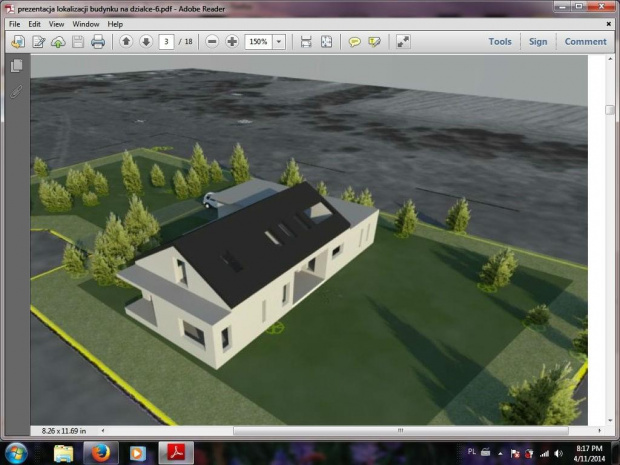Go to previous page with up arrow

click(x=126, y=42)
